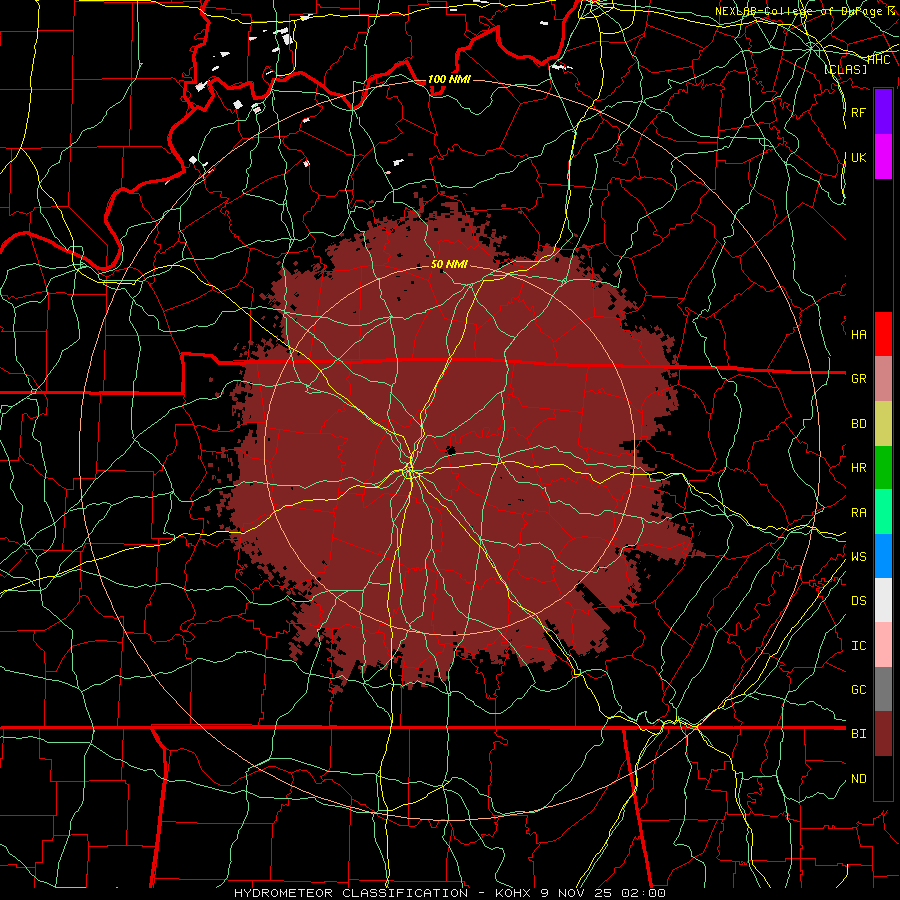Click the HA red legend swatch
Screen dimensions: 900x900
883,334
